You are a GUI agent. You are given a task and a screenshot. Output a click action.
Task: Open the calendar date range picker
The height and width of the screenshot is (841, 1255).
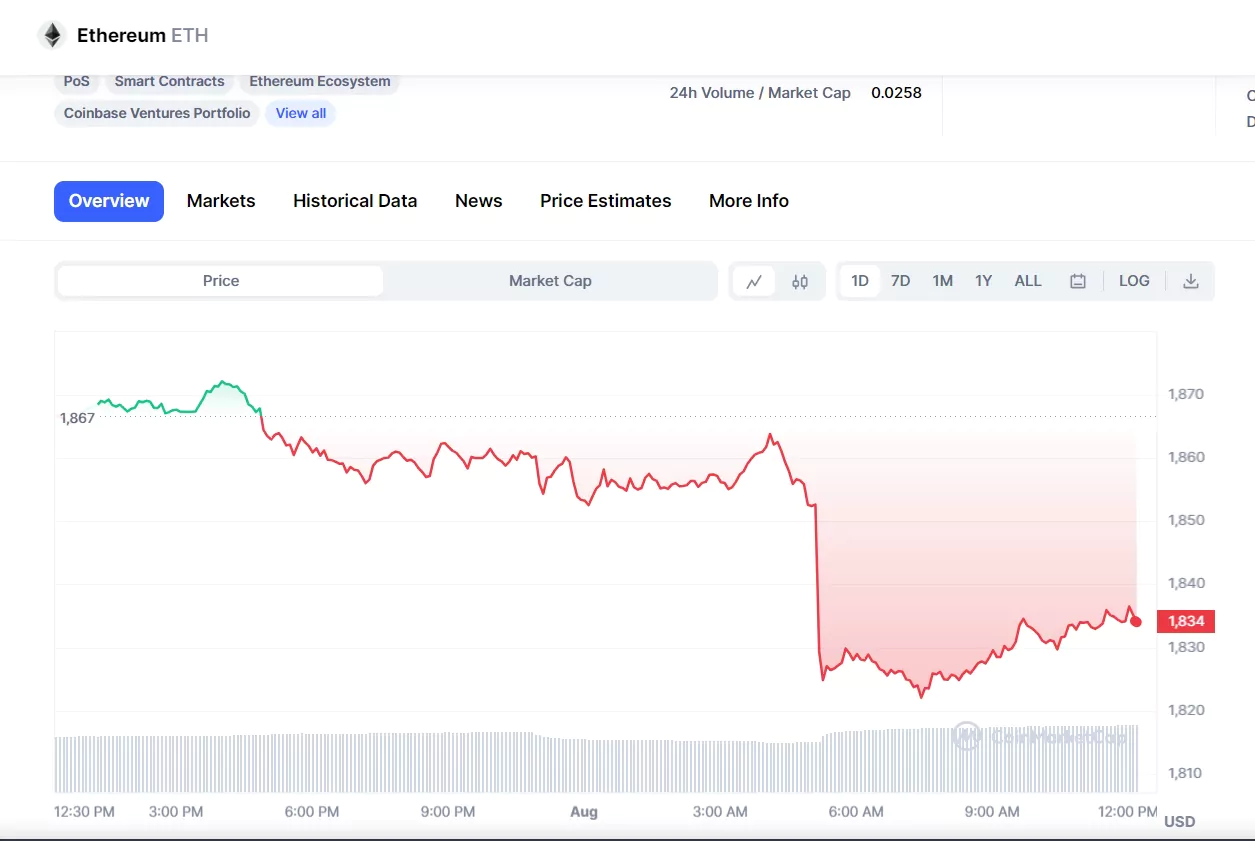pos(1078,282)
